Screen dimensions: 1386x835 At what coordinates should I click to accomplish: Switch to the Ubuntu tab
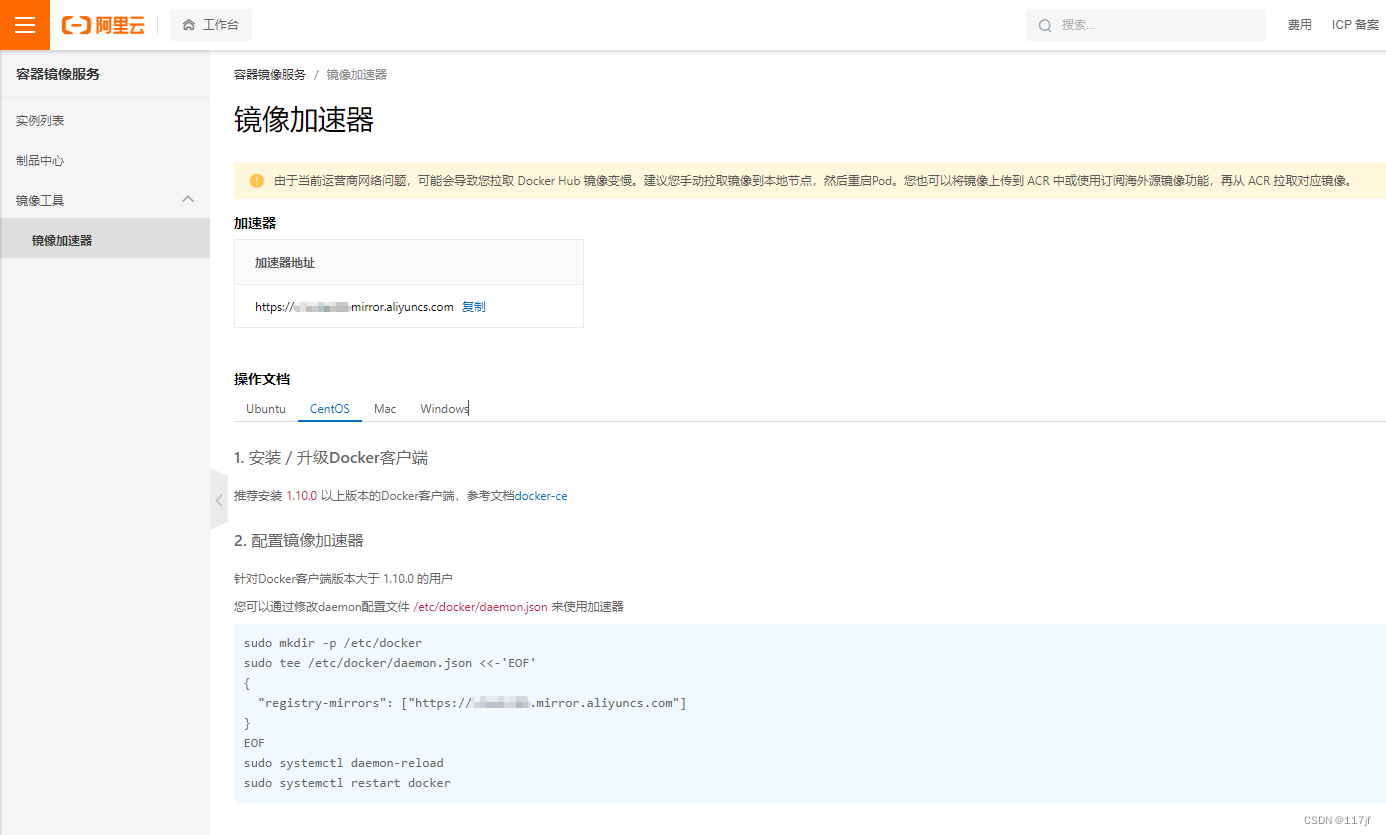click(x=266, y=409)
